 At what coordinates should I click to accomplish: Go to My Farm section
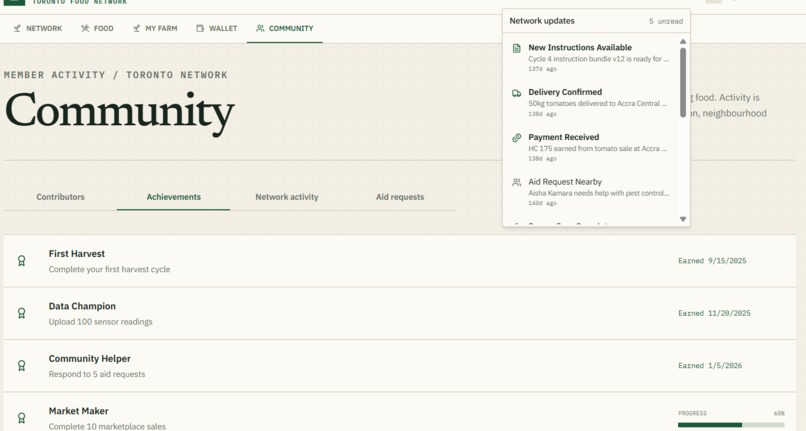155,28
